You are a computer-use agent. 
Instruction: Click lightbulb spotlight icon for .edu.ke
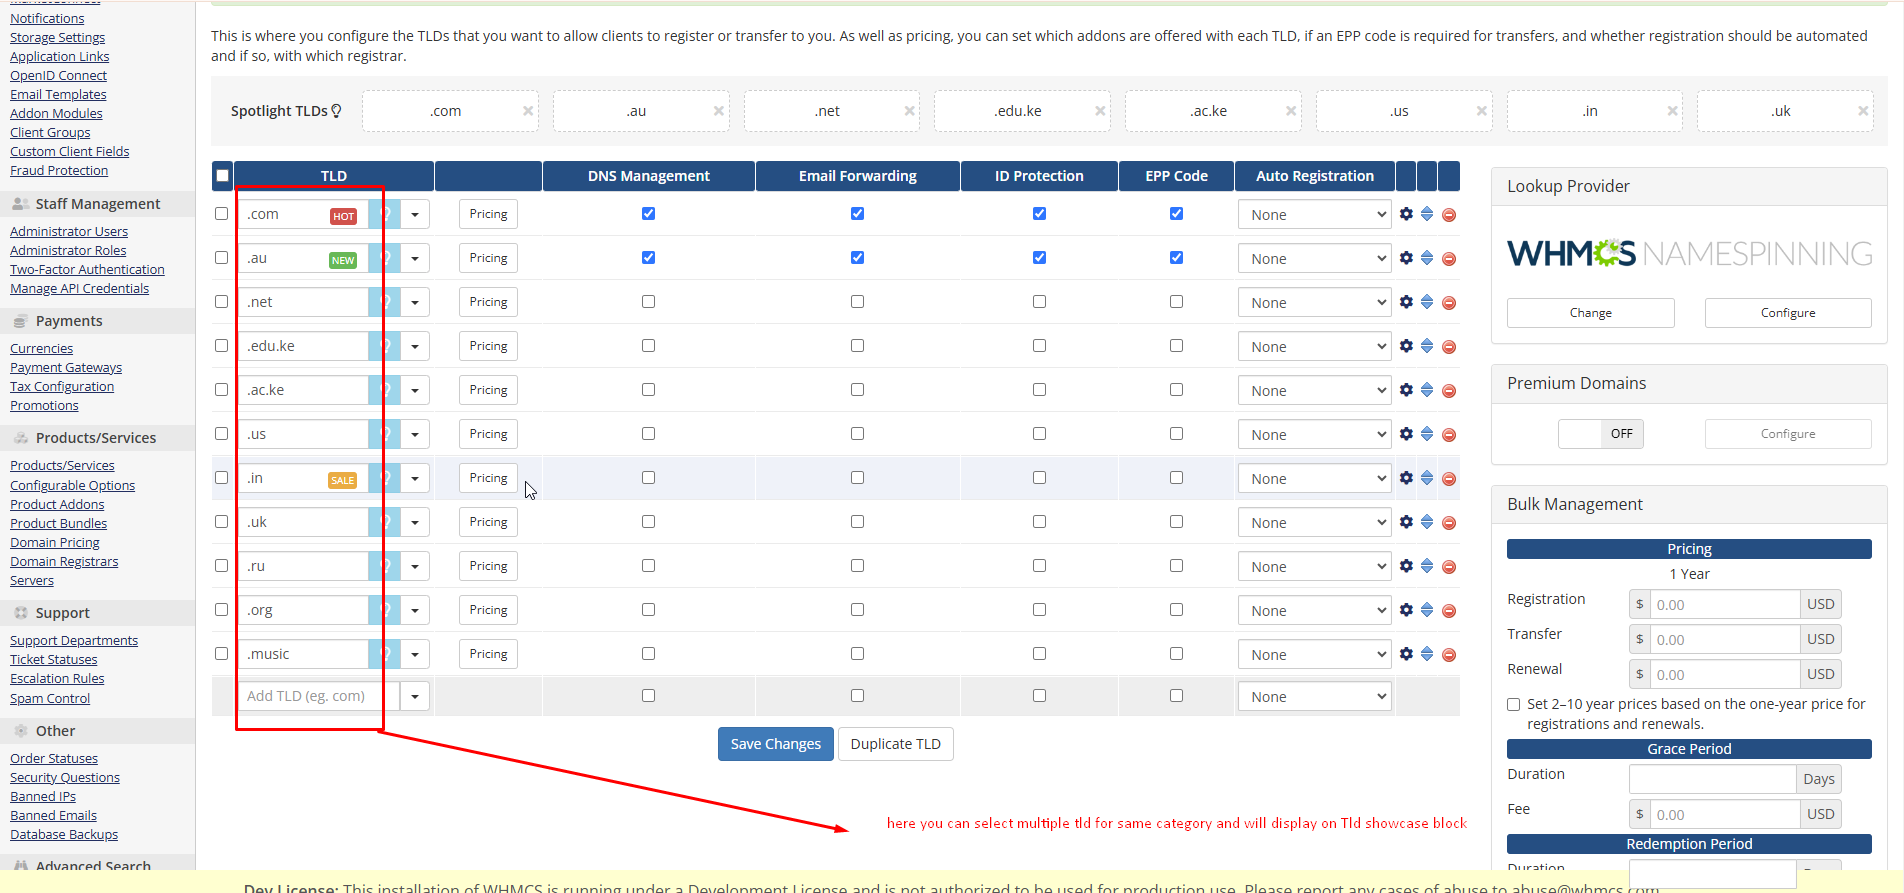pos(384,346)
